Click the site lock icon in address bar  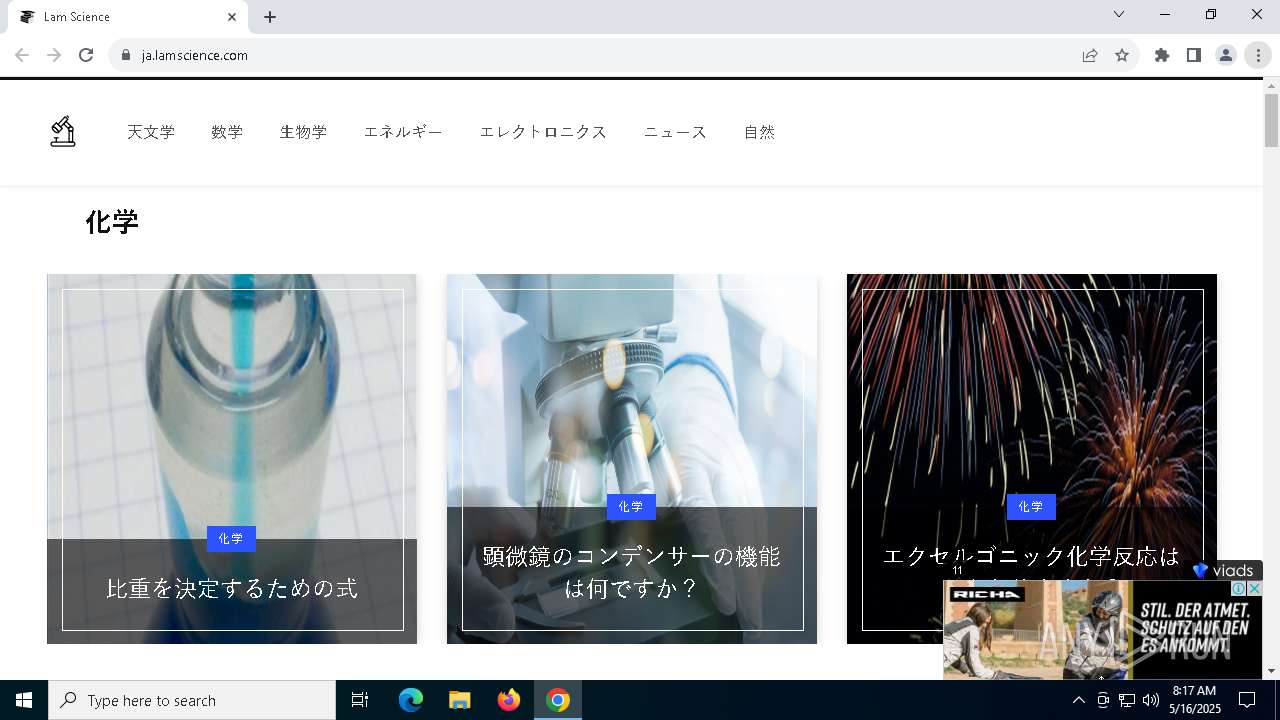(125, 55)
